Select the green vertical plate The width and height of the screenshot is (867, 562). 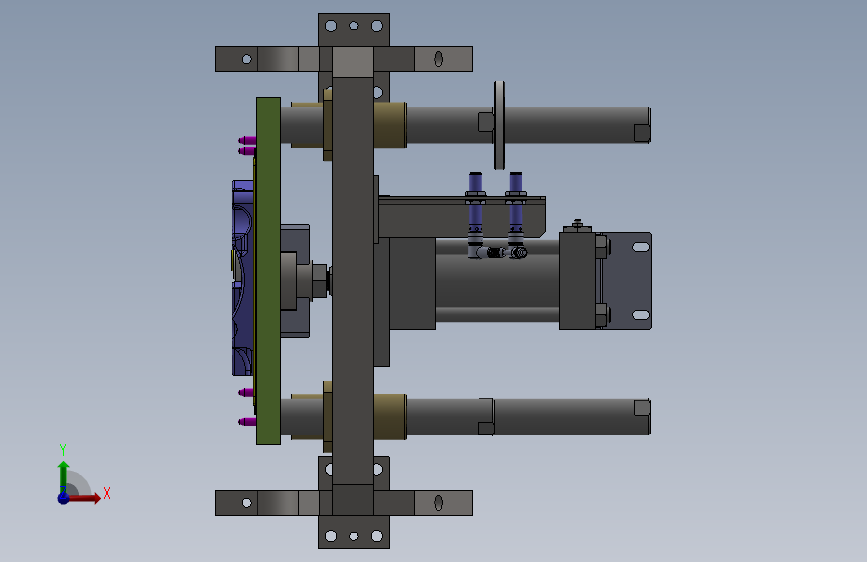pyautogui.click(x=268, y=270)
